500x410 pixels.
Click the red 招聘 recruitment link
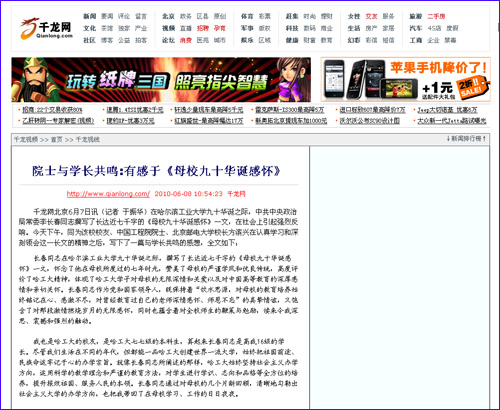[x=203, y=28]
